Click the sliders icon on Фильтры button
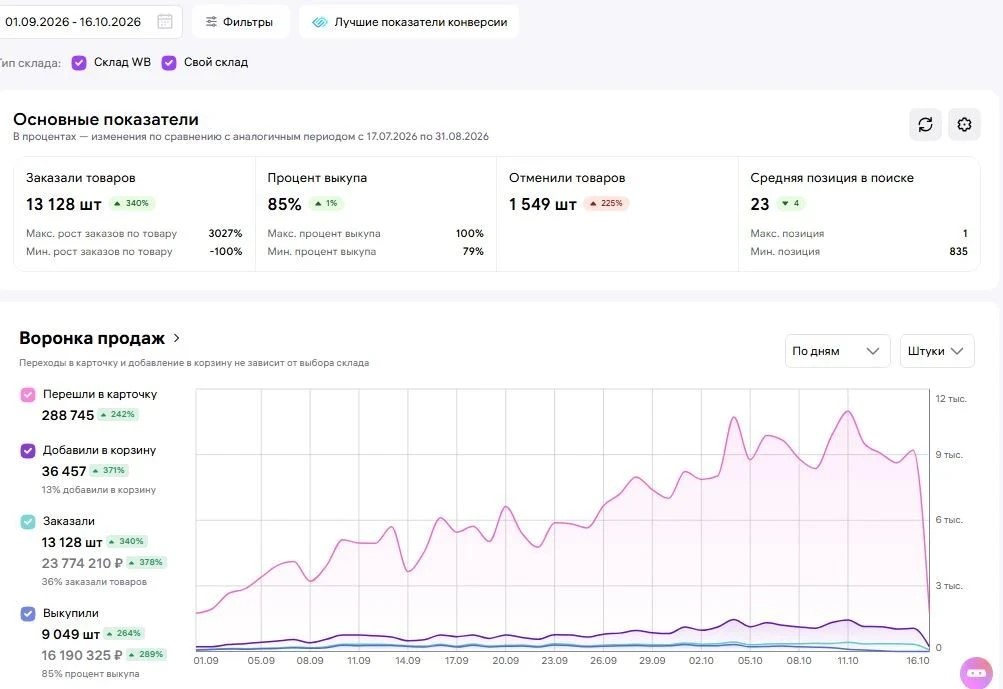The height and width of the screenshot is (689, 1003). coord(211,22)
